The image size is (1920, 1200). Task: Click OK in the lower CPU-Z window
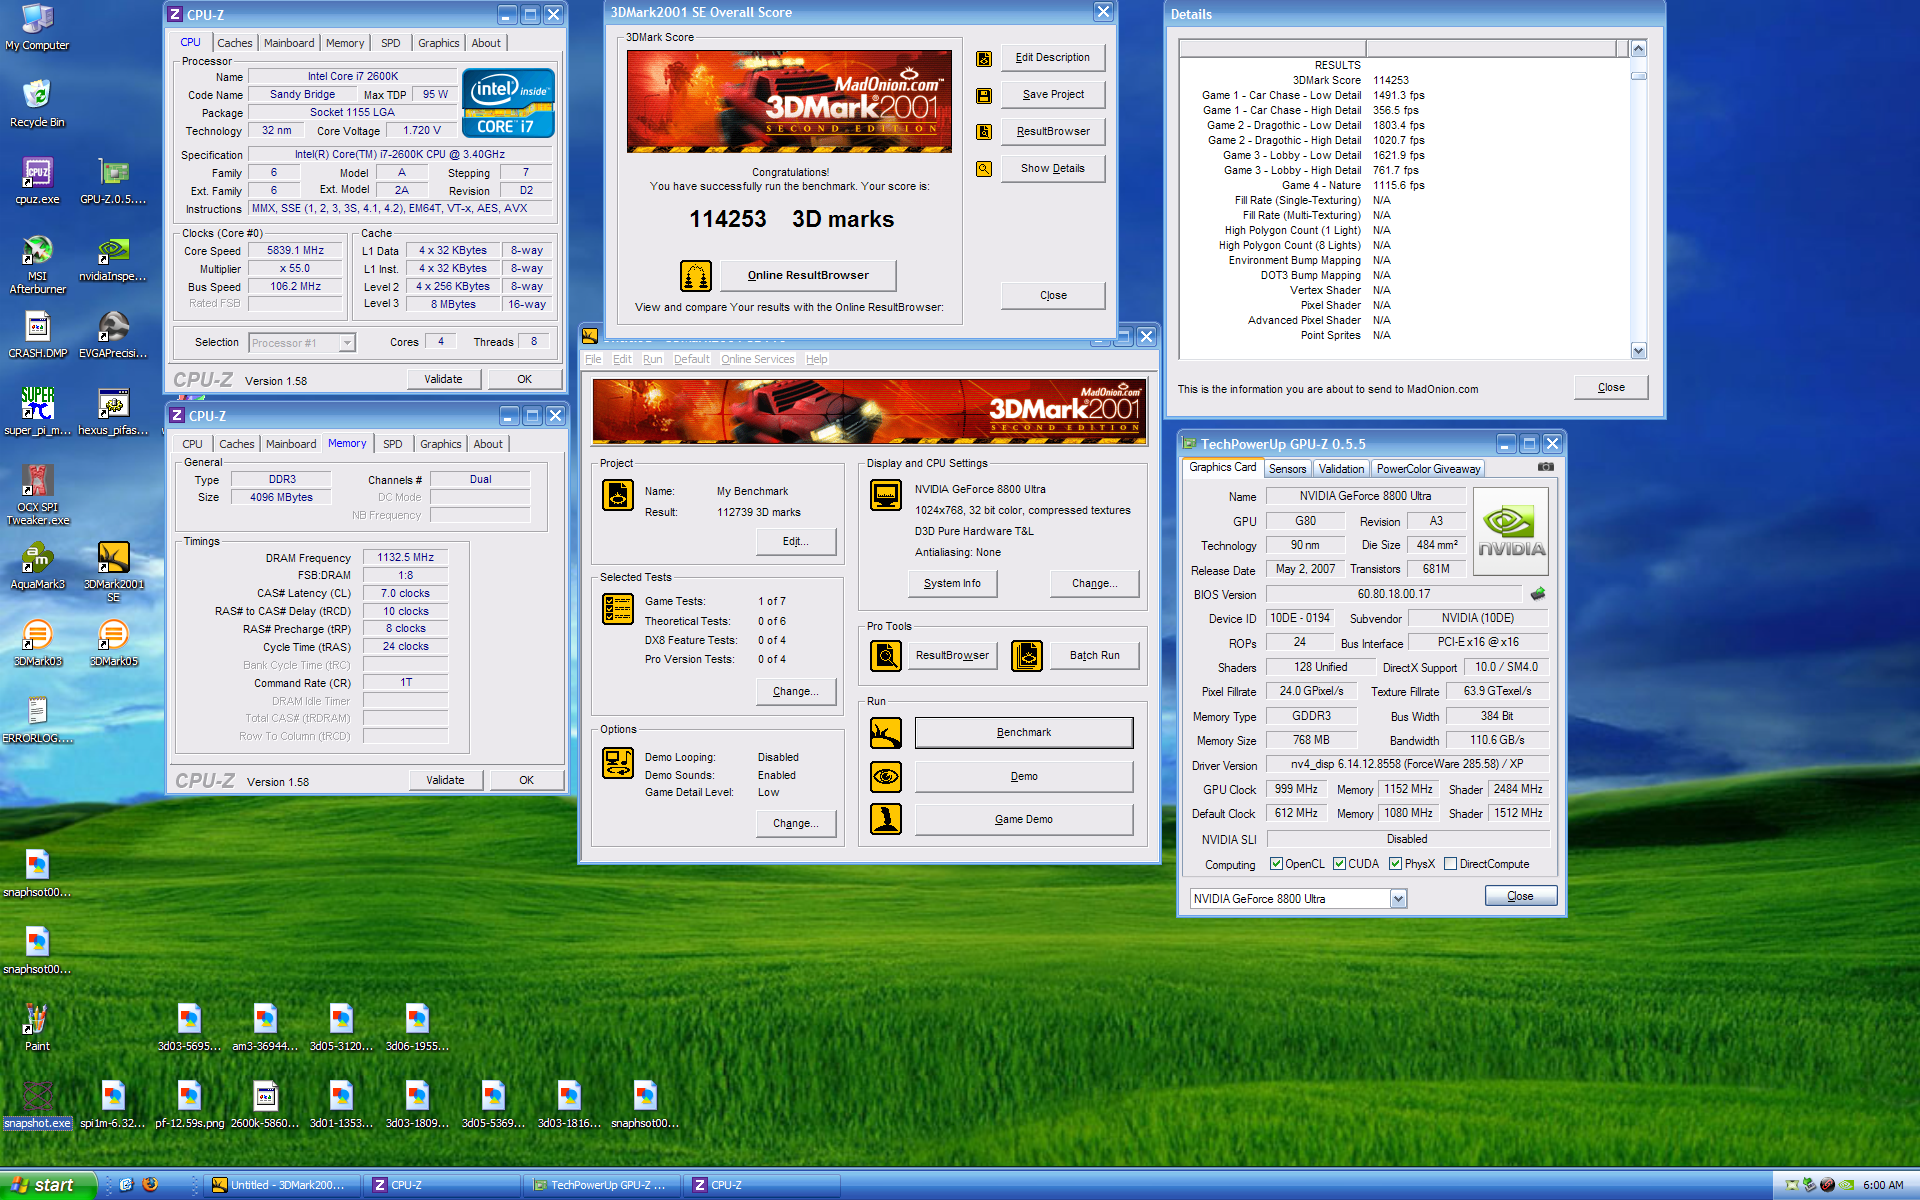(x=526, y=781)
